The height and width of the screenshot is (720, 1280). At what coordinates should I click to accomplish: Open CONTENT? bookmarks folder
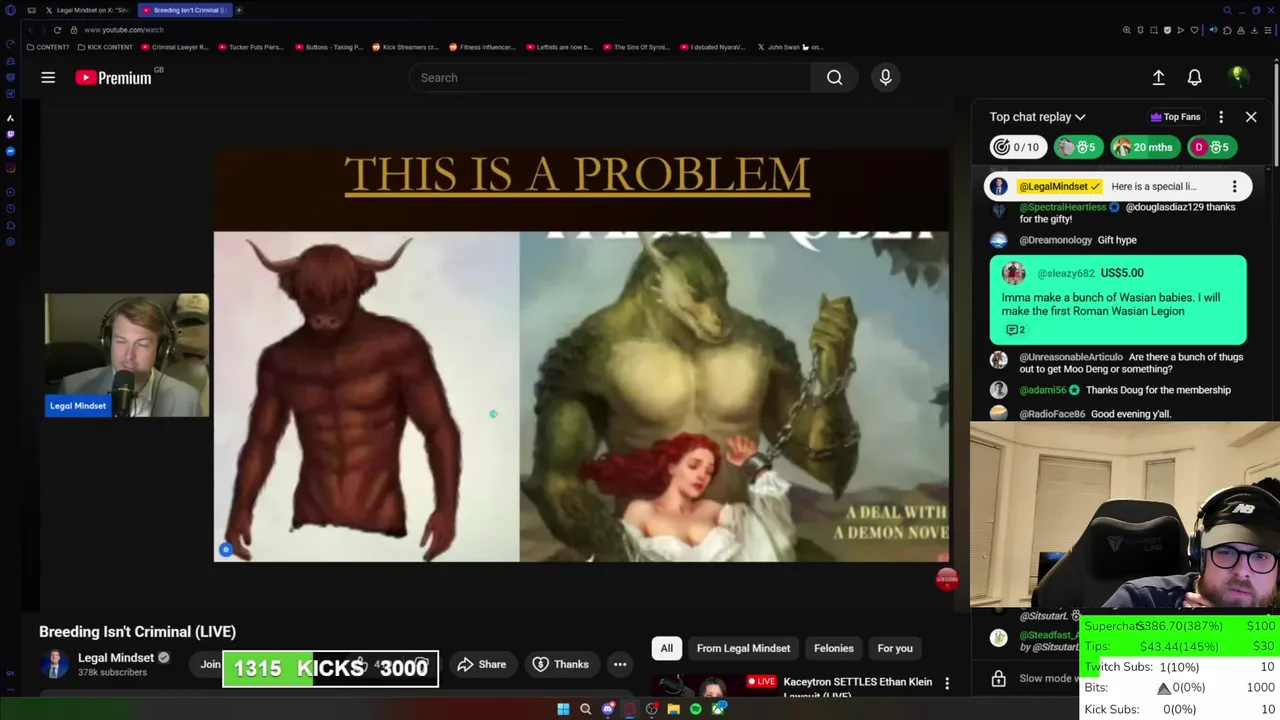click(x=48, y=47)
